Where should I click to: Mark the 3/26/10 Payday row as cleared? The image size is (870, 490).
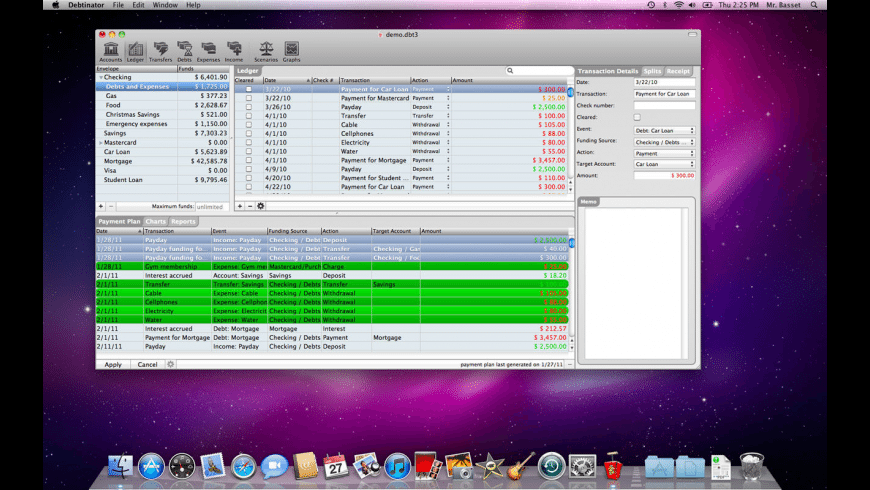tap(249, 107)
